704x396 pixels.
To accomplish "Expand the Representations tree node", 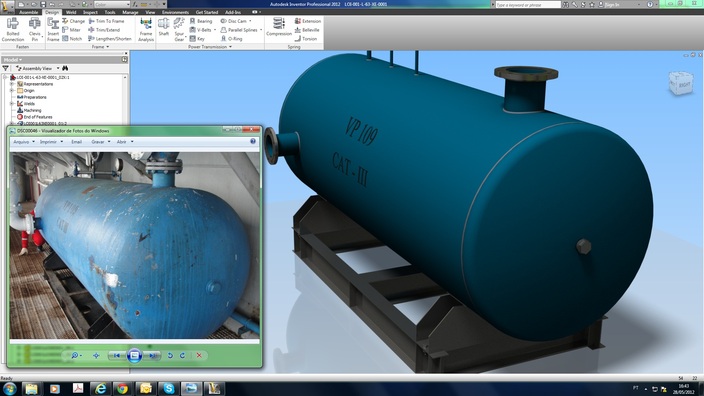I will coord(12,84).
